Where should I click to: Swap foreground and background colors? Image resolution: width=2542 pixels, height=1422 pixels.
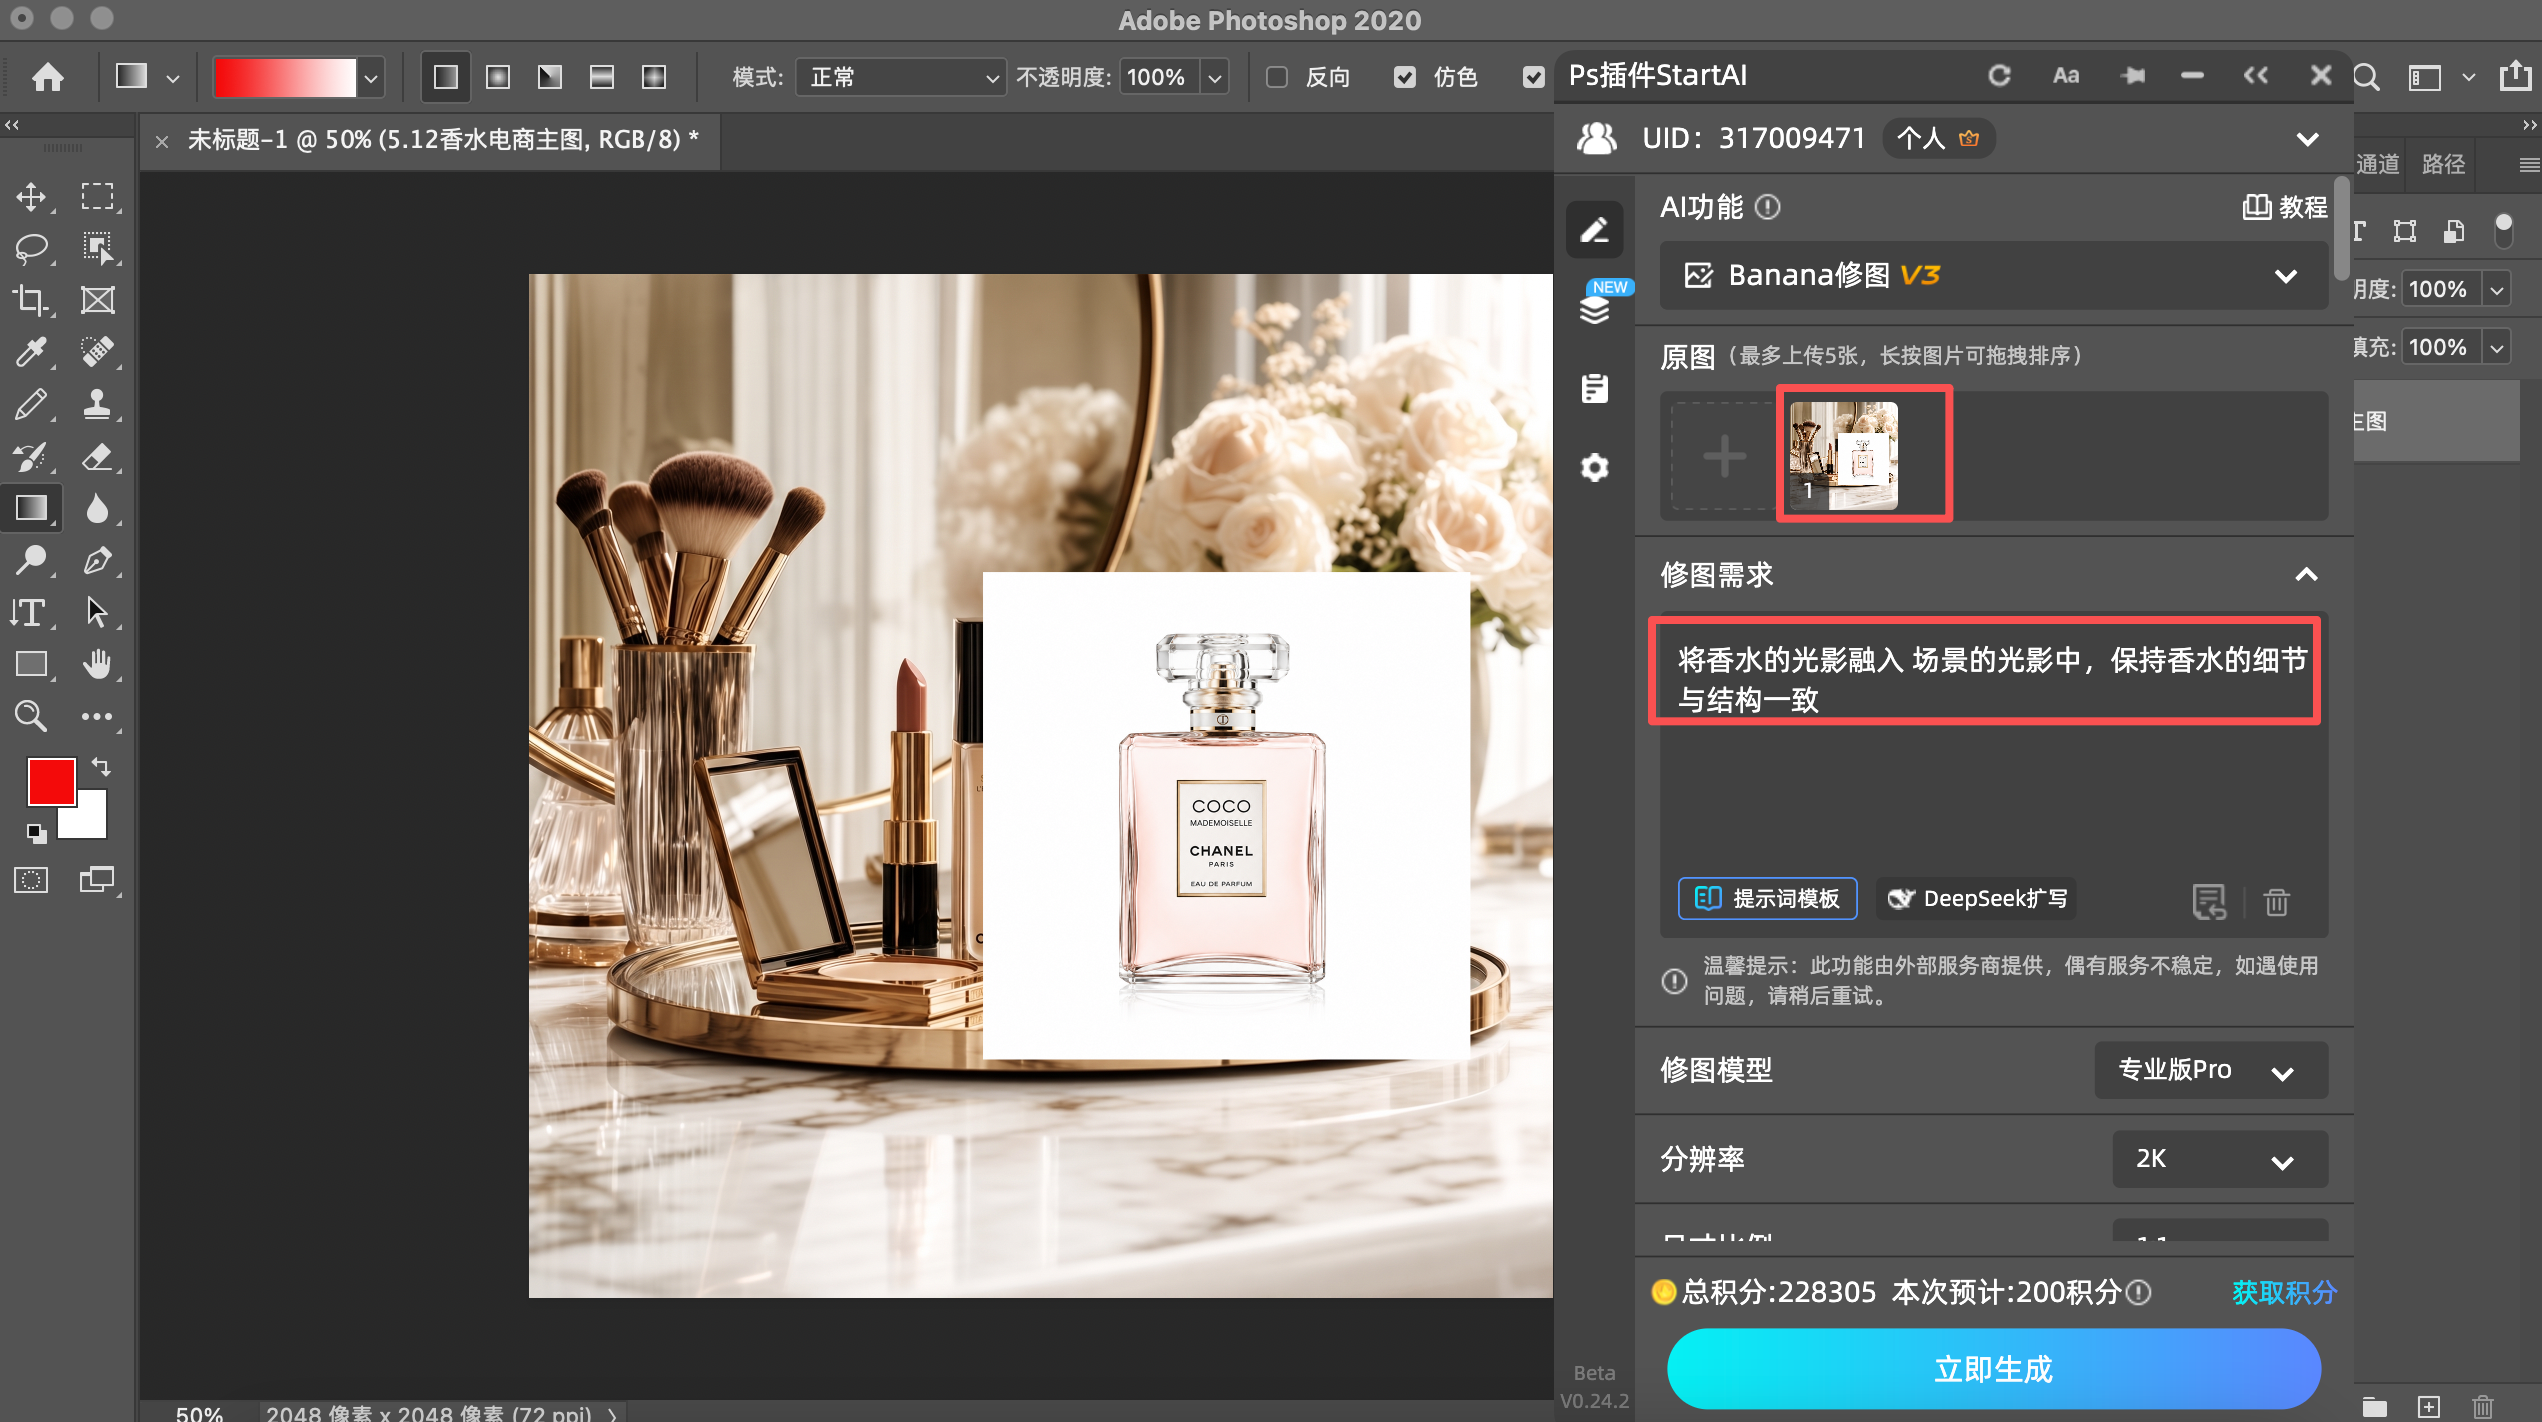point(101,768)
